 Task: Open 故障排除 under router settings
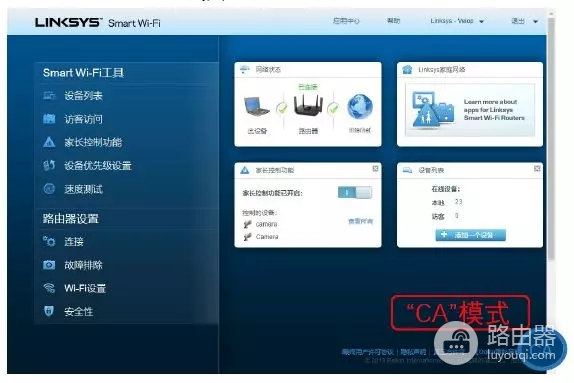click(83, 265)
